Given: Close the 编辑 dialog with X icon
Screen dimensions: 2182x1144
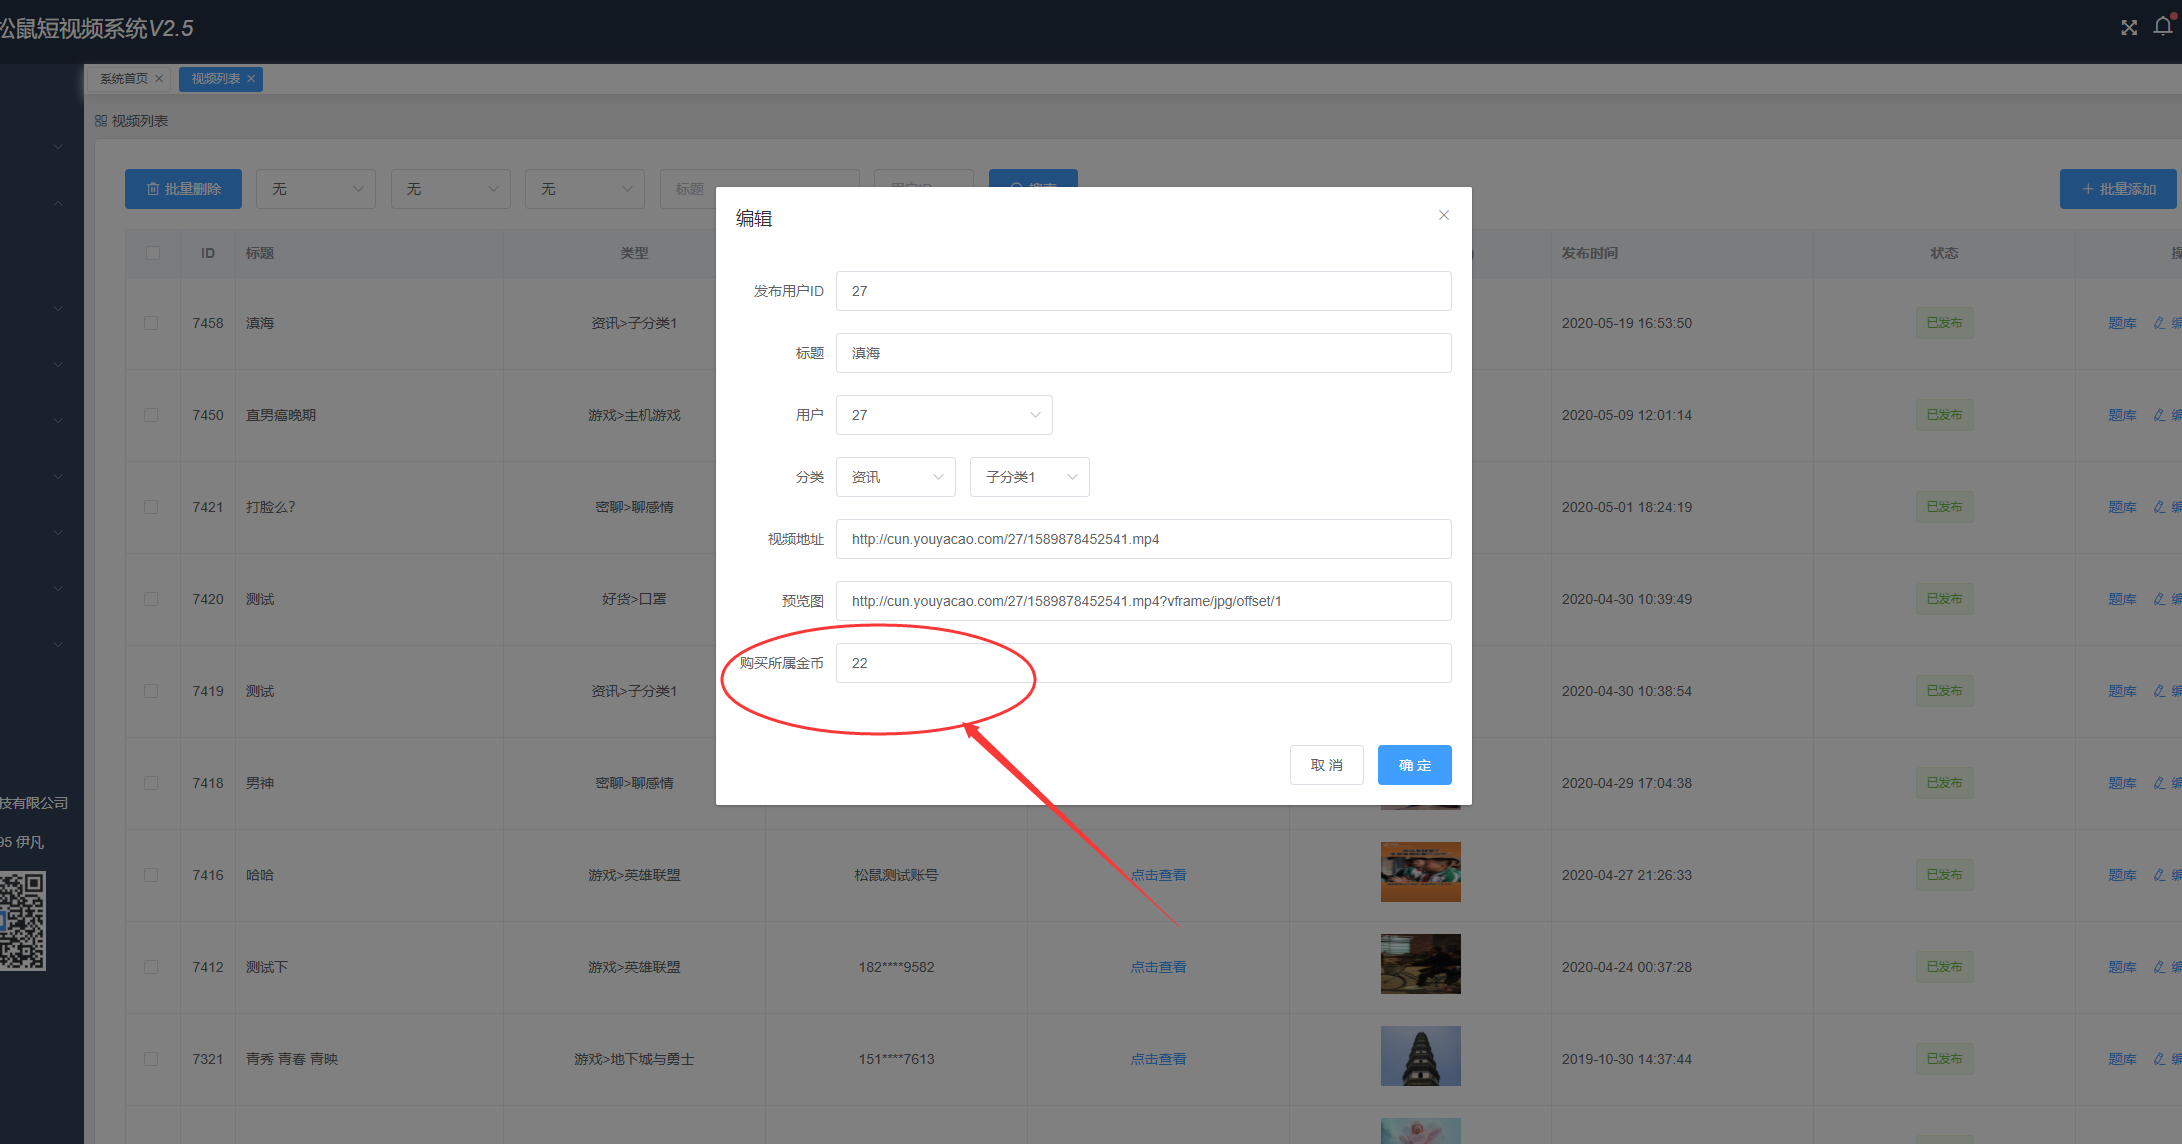Looking at the screenshot, I should coord(1443,215).
